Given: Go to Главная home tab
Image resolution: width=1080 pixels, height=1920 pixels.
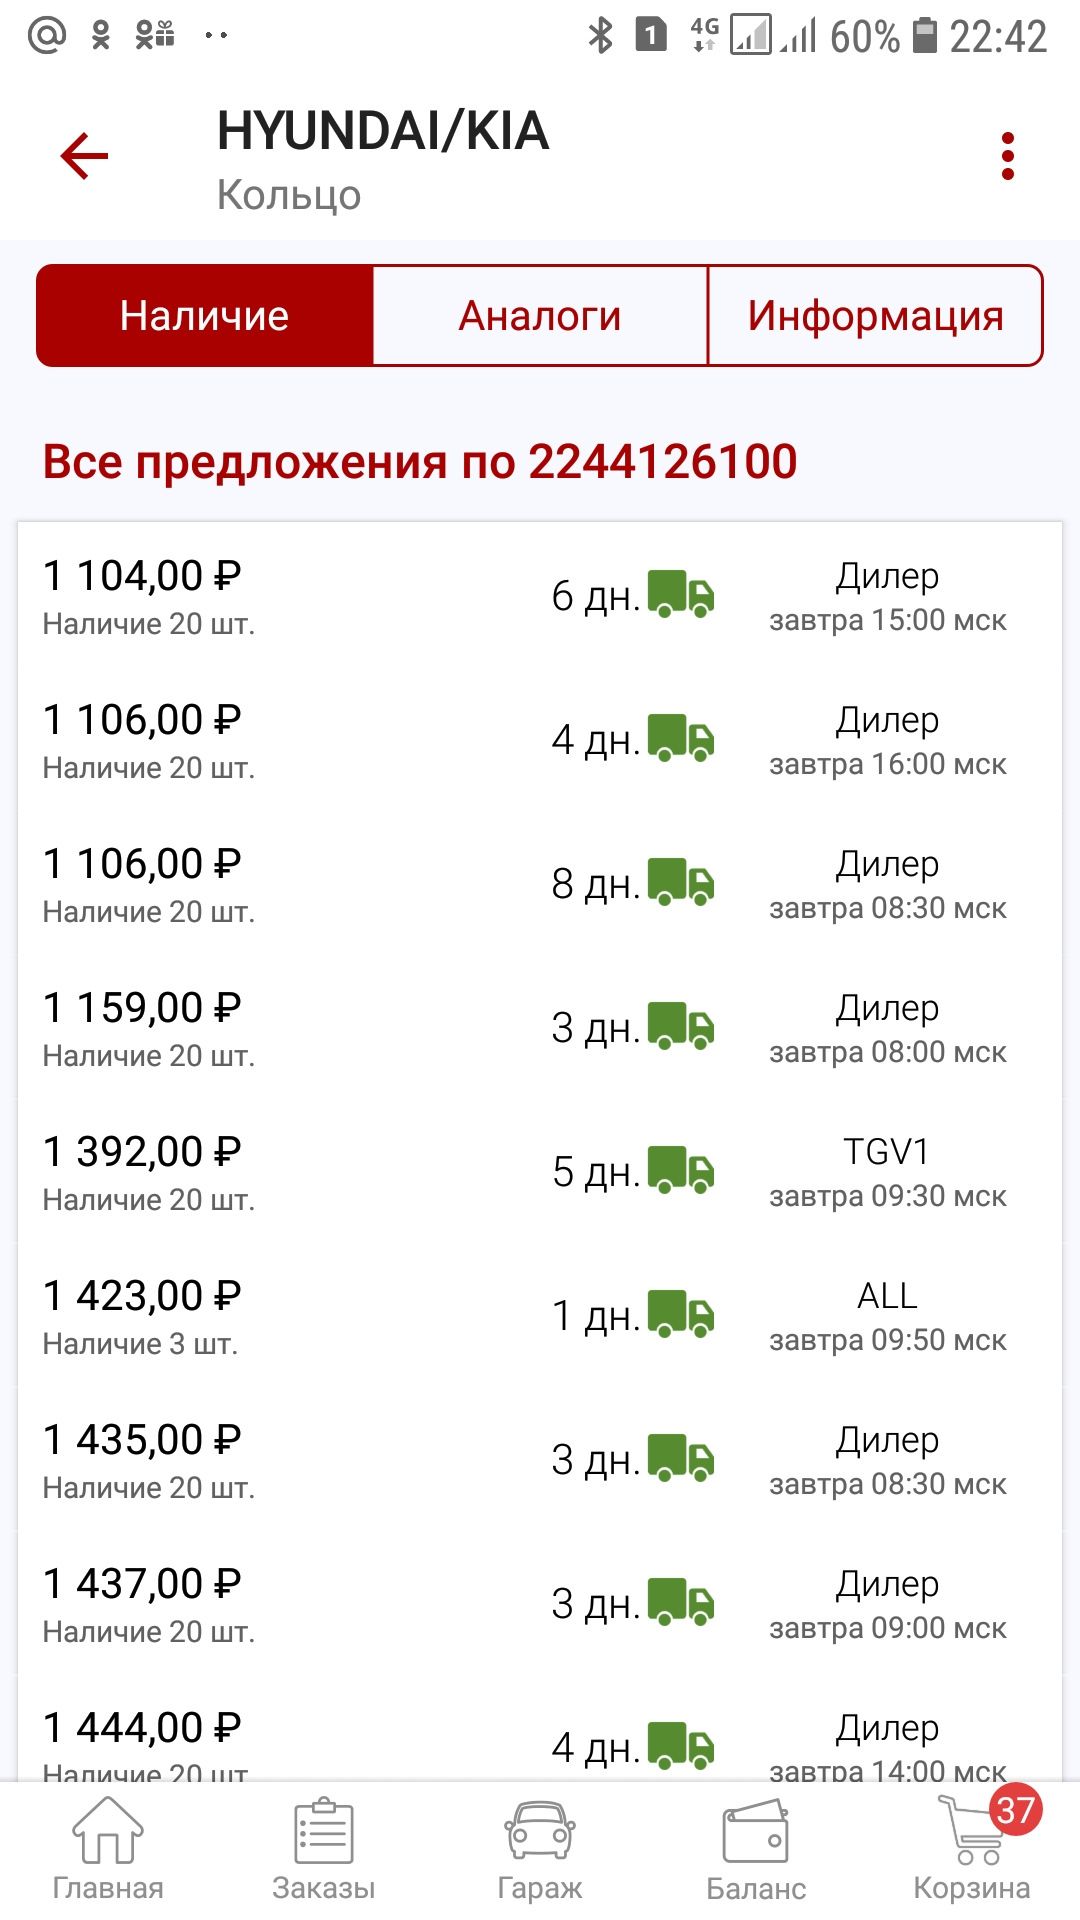Looking at the screenshot, I should (108, 1848).
